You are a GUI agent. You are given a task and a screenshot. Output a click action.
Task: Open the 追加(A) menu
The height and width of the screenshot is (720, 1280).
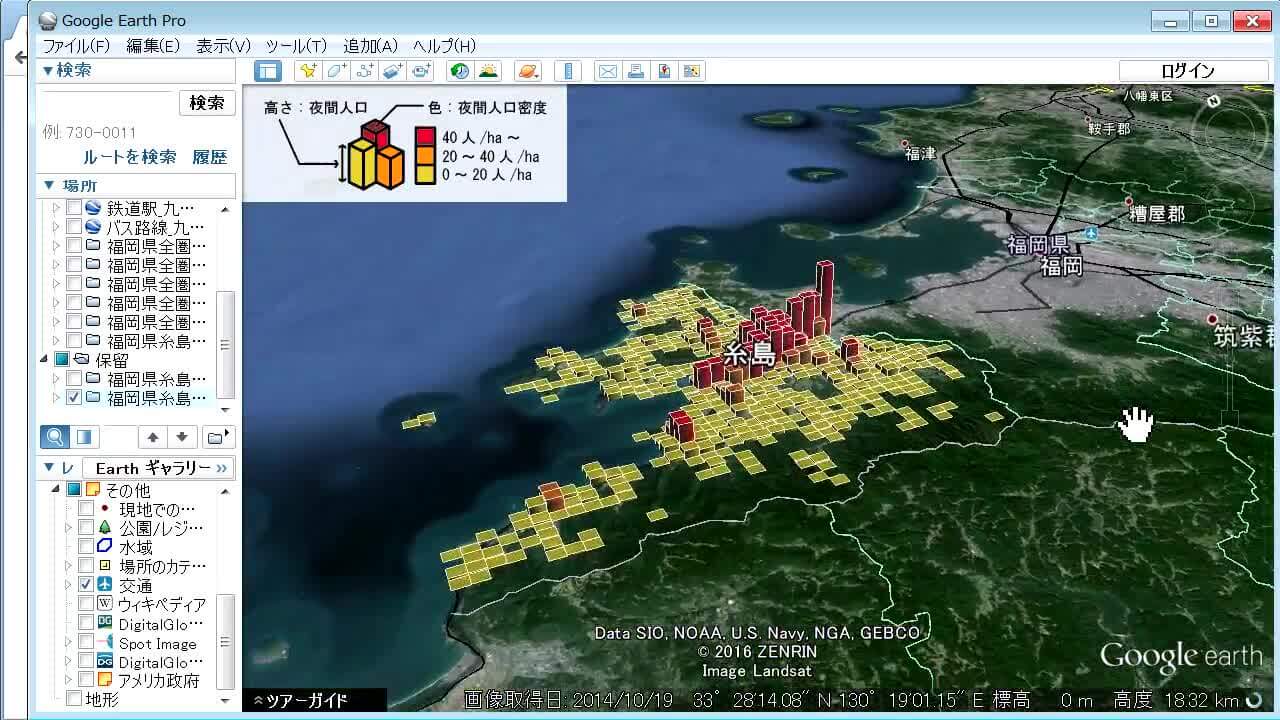370,46
